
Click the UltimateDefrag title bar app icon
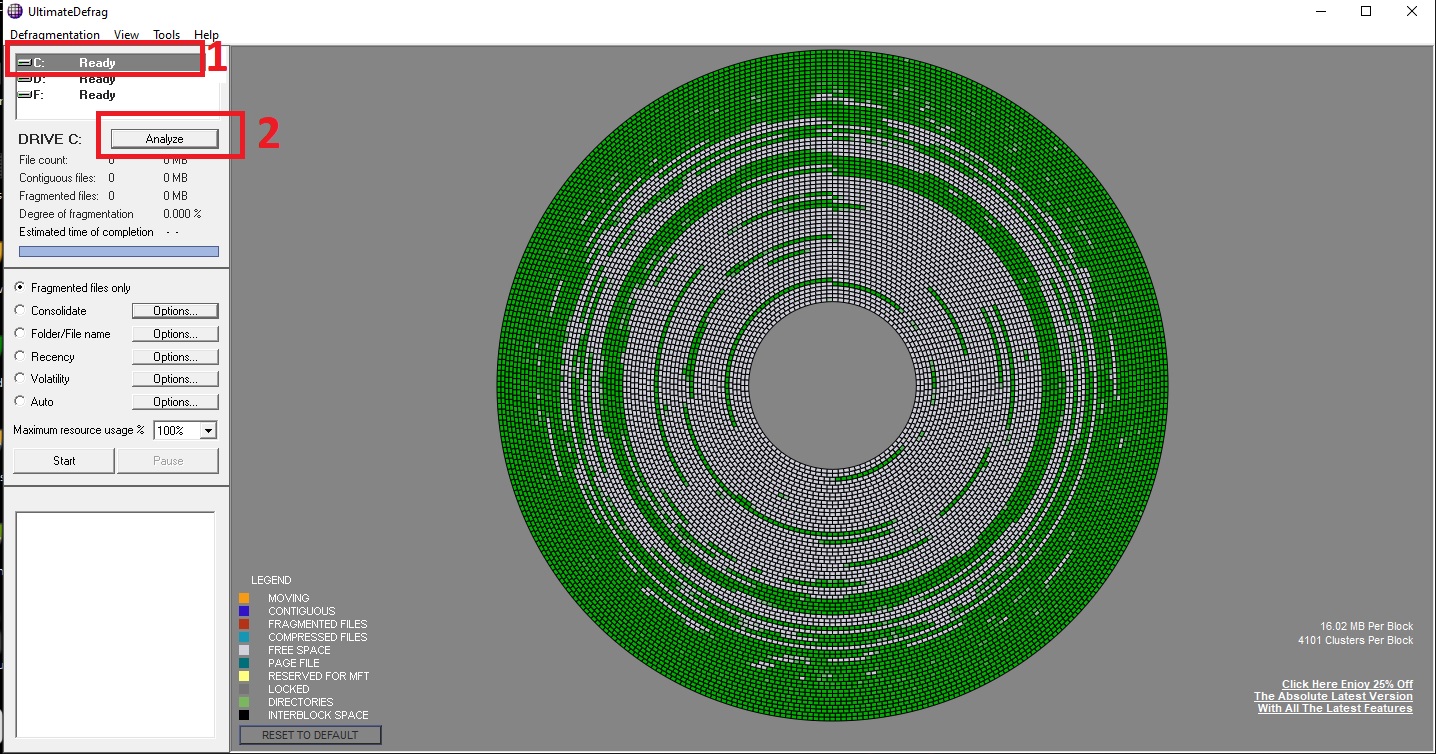tap(14, 11)
